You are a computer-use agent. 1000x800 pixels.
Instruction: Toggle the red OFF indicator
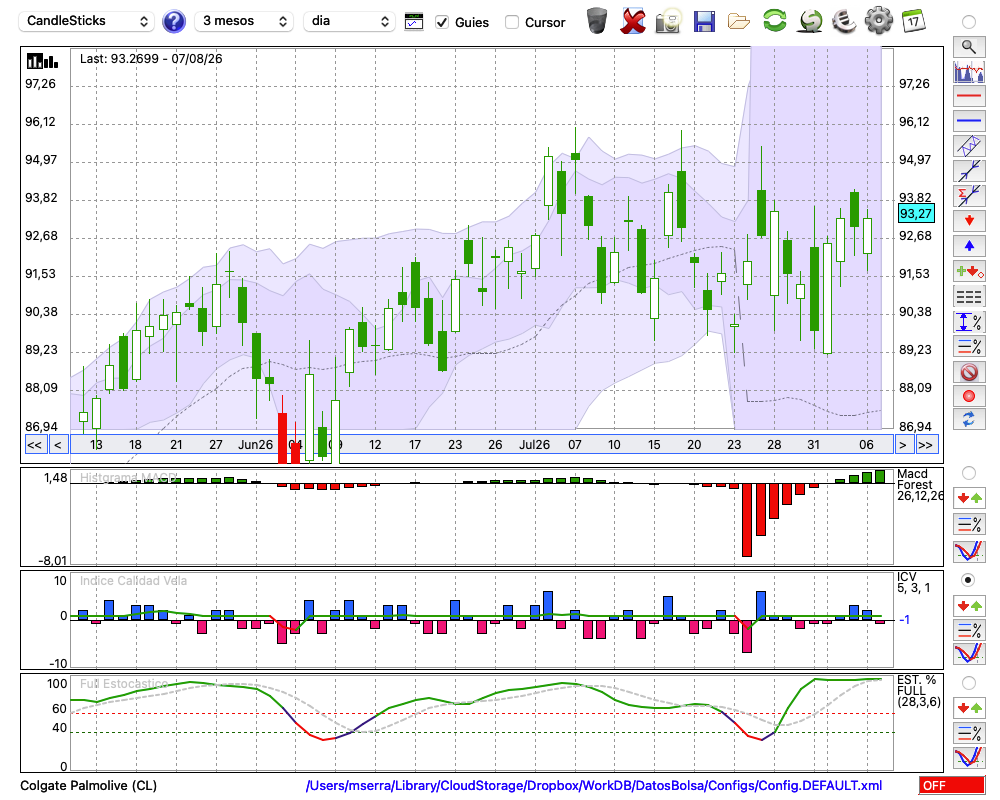tap(952, 785)
